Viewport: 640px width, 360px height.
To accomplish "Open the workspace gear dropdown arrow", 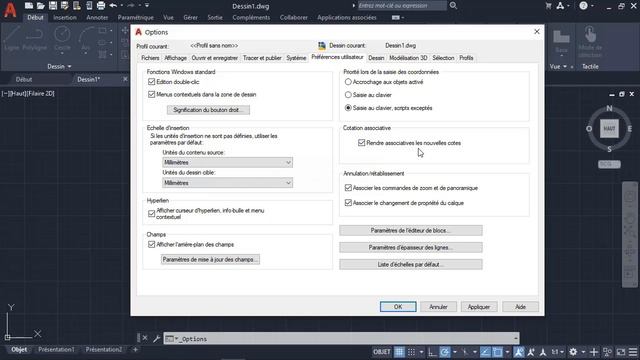I will click(583, 352).
